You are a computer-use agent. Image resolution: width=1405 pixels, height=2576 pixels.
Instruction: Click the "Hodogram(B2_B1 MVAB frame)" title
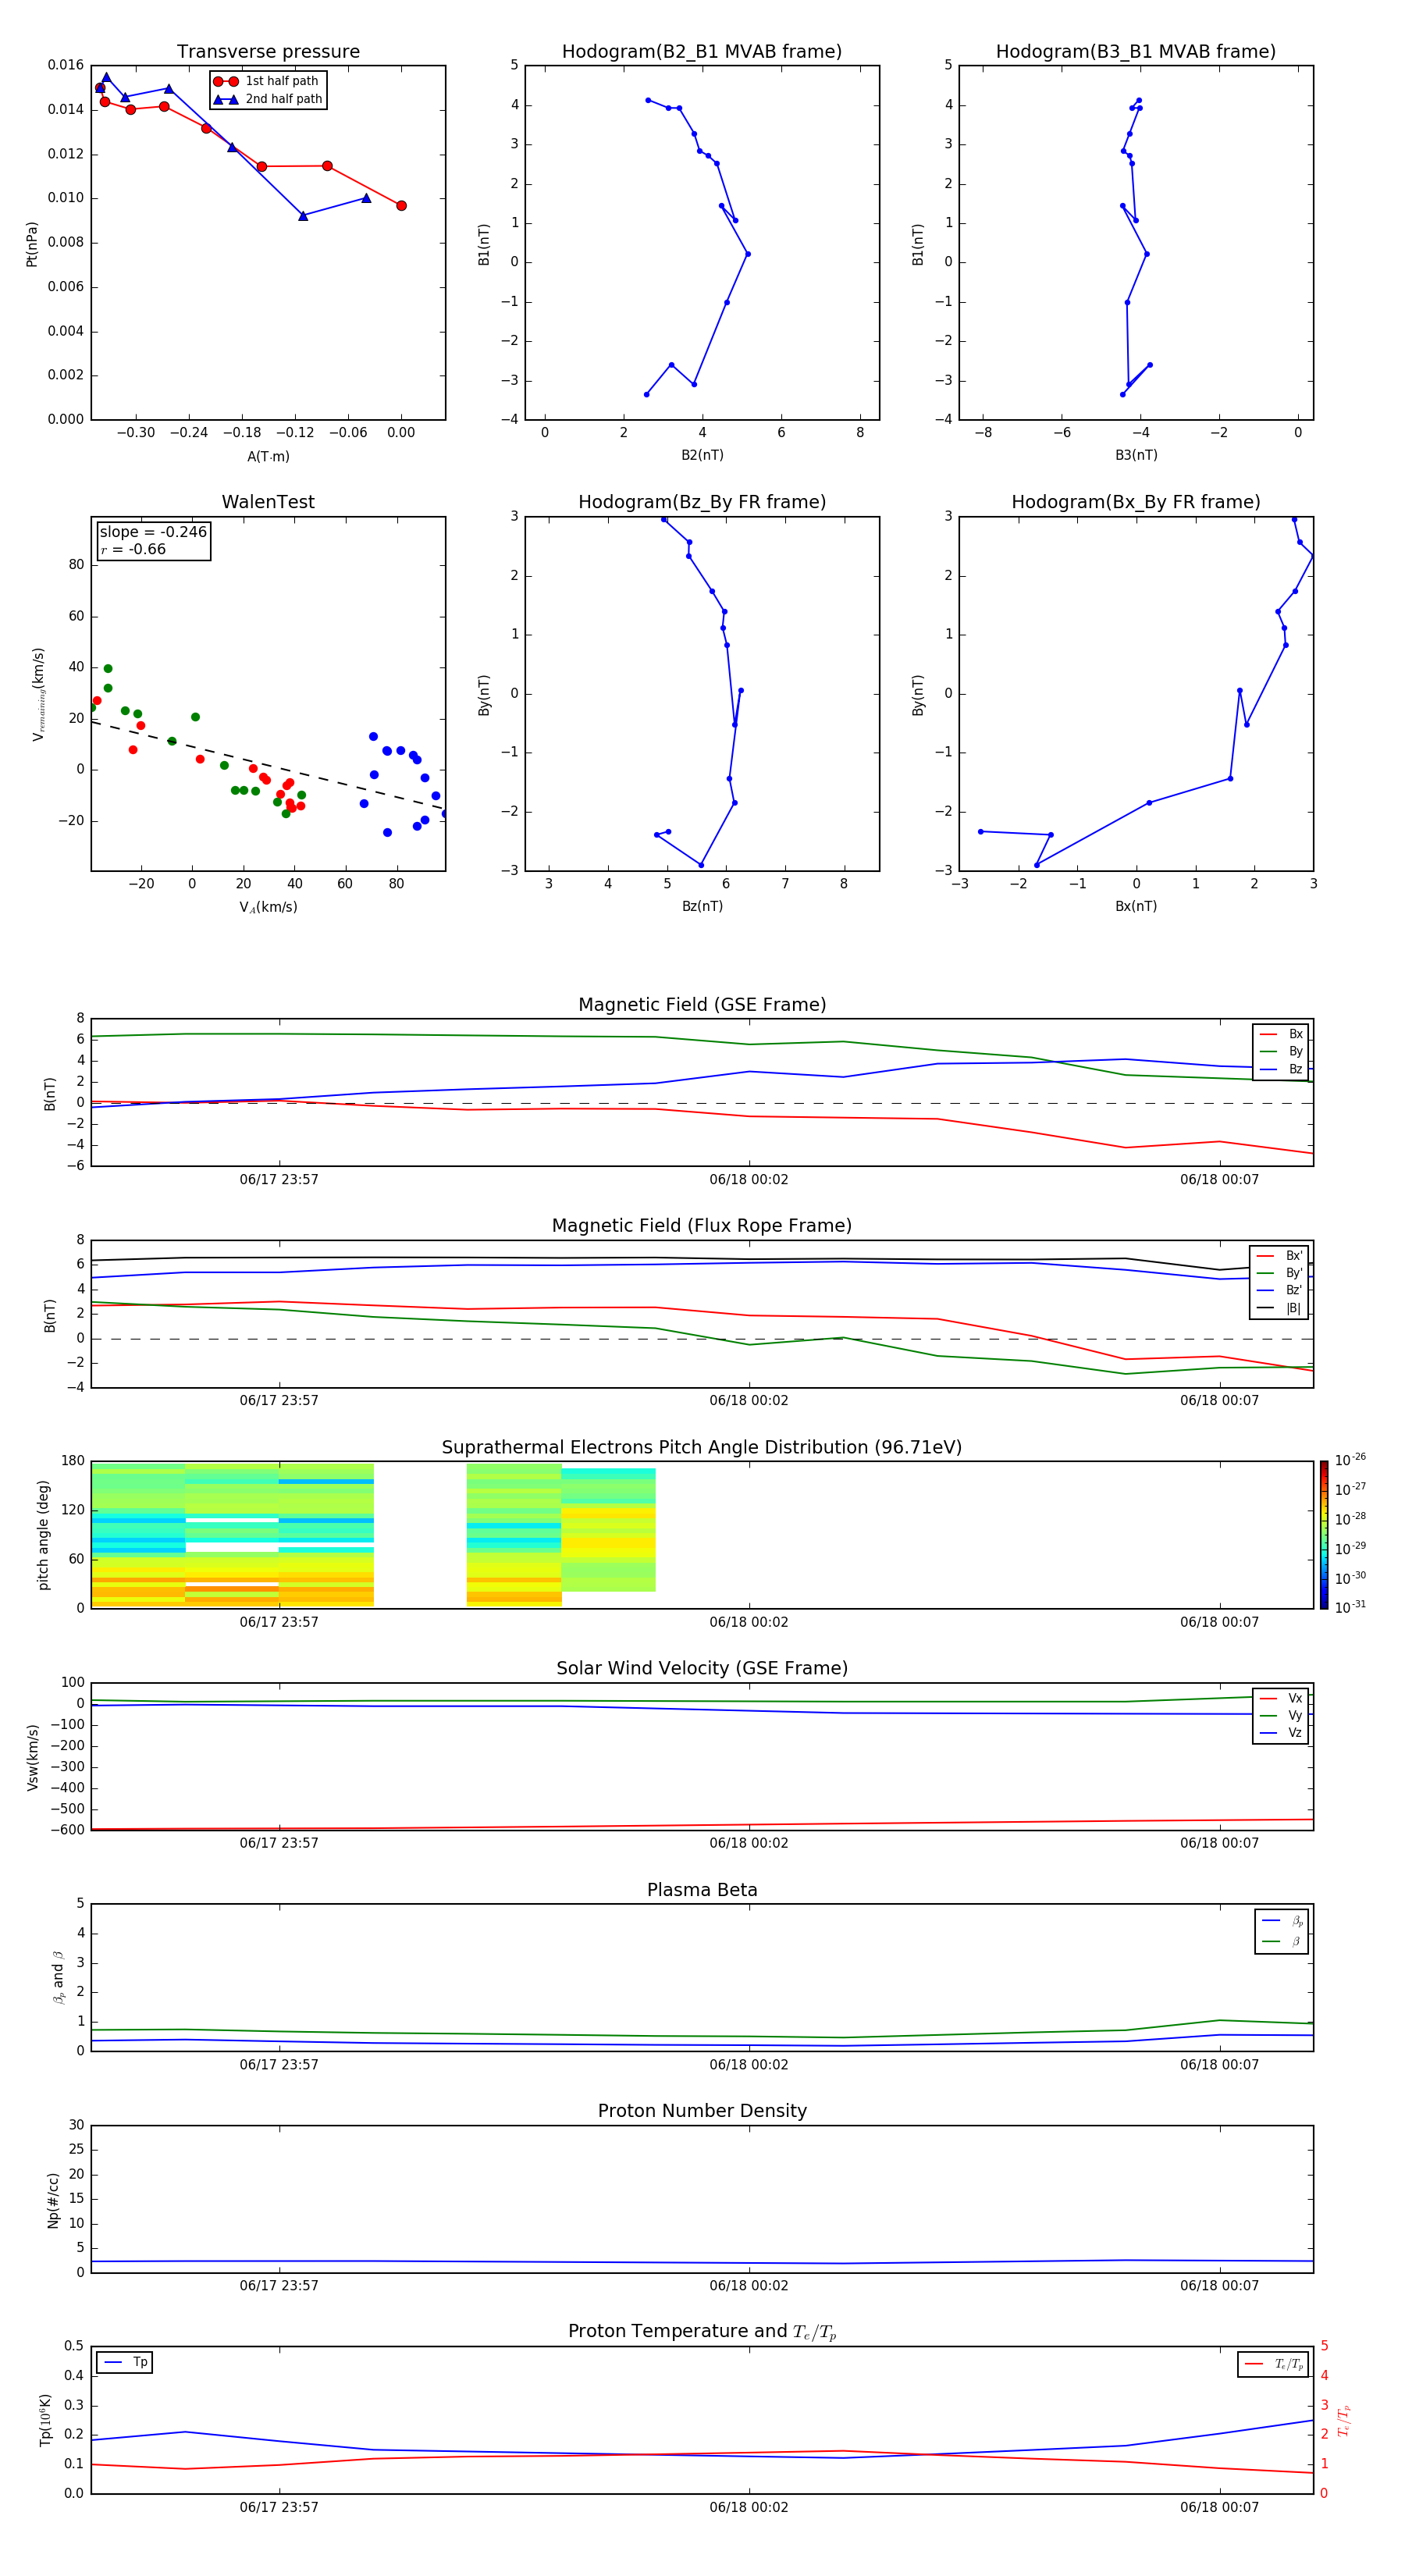coord(702,52)
